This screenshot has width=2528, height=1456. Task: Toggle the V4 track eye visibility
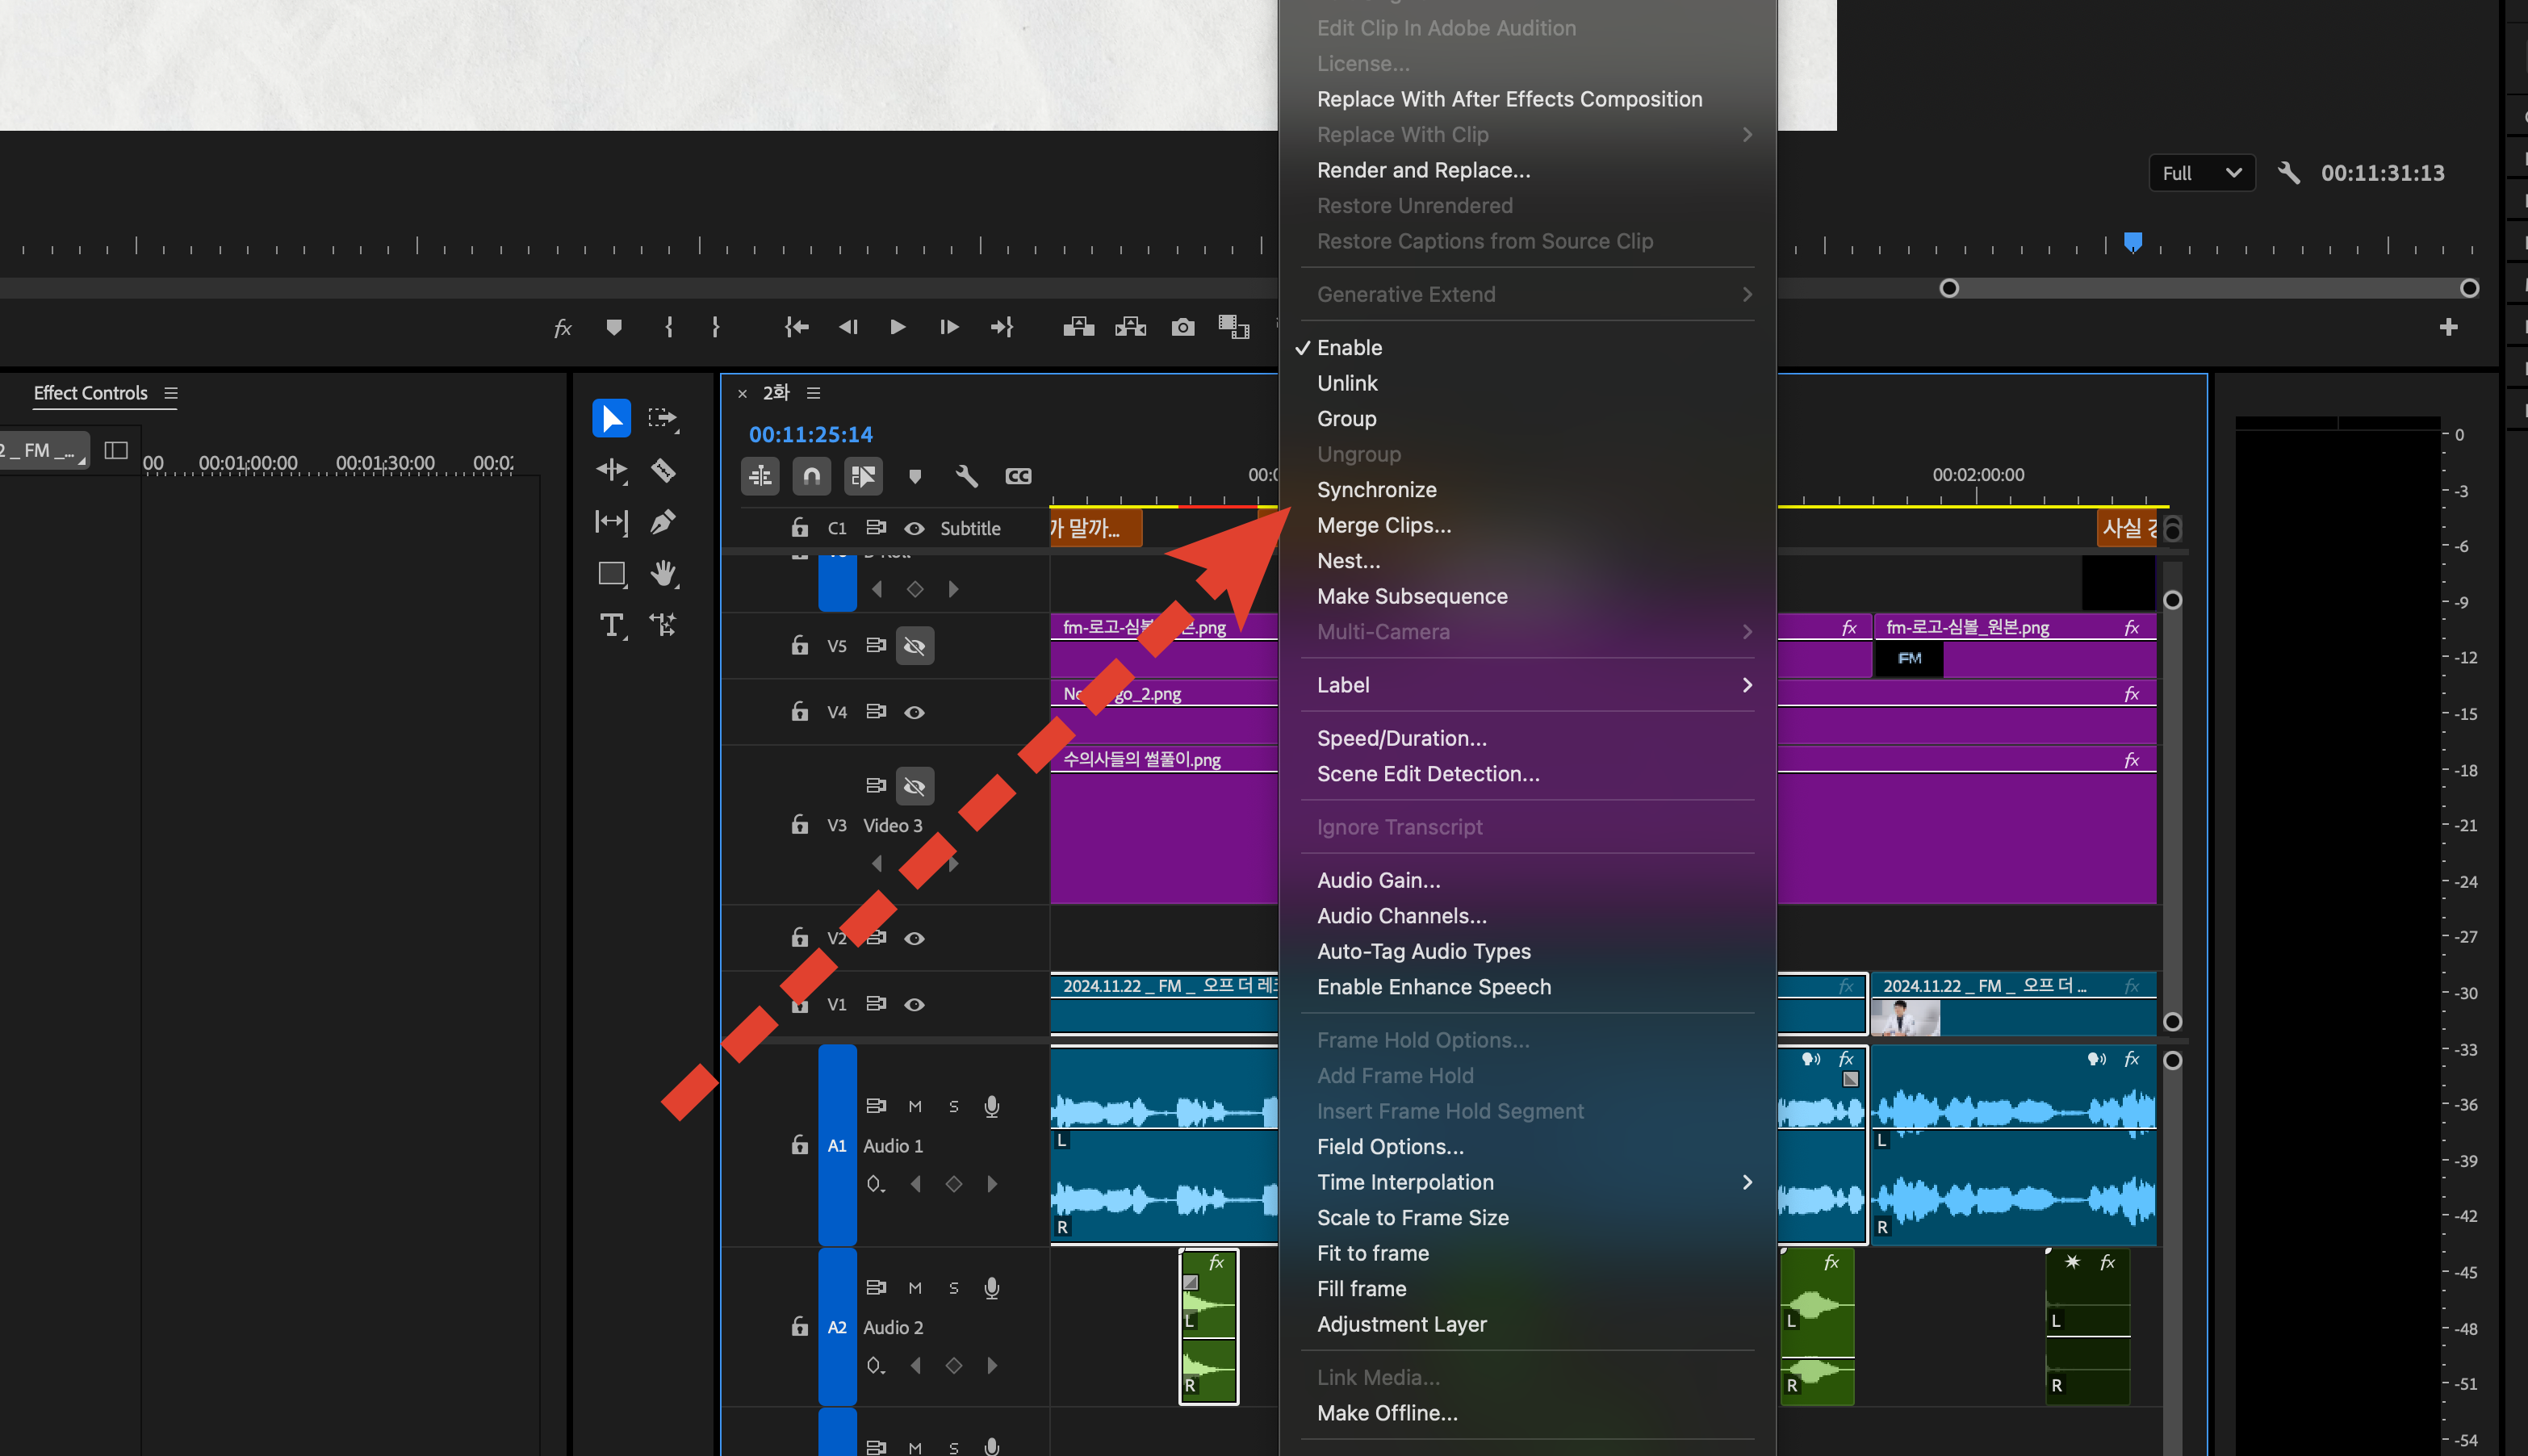(x=914, y=712)
